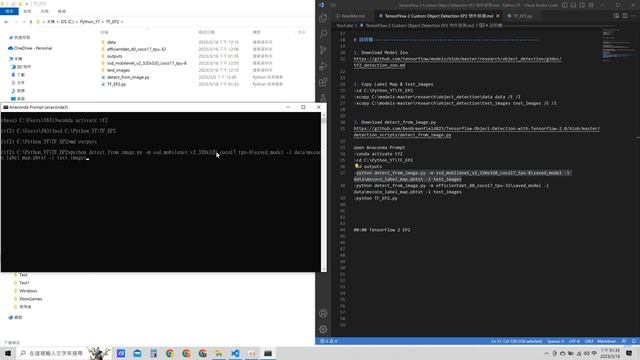Open Run and Debug view in VS Code
The image size is (640, 360).
pos(323,66)
